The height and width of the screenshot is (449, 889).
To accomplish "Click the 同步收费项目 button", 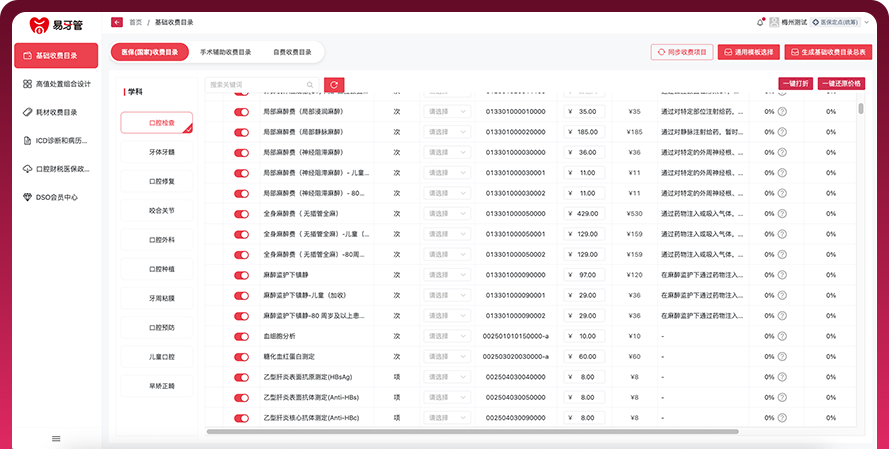I will tap(682, 52).
